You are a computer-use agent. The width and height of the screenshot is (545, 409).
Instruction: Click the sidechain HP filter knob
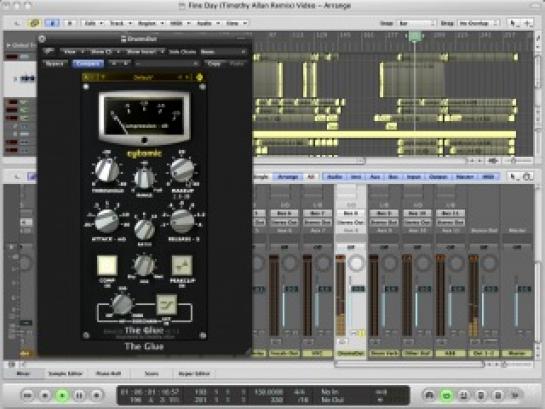coord(122,304)
